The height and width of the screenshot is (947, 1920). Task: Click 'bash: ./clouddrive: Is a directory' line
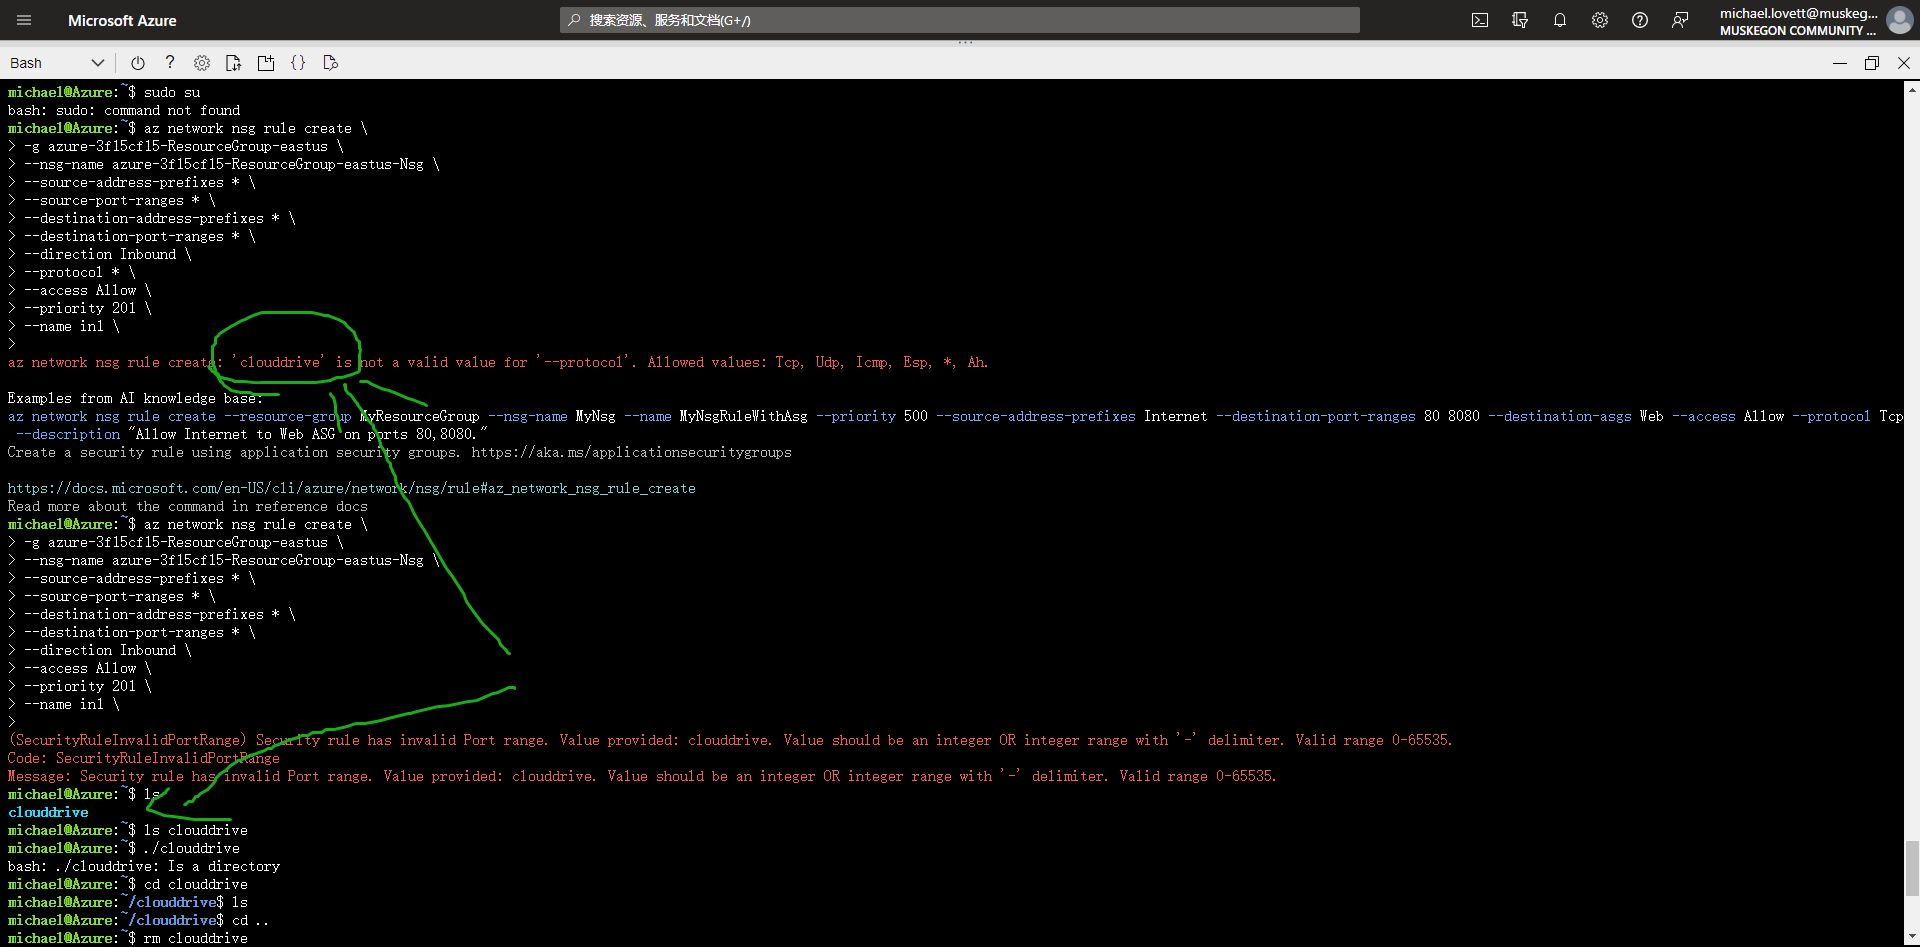[x=144, y=866]
